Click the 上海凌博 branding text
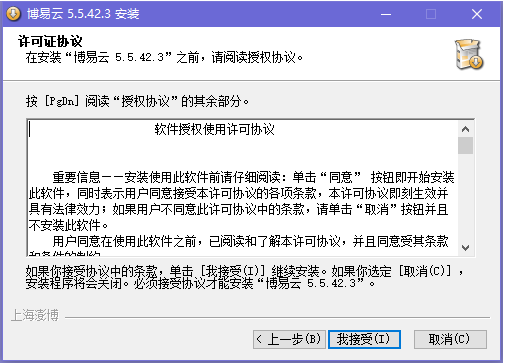Viewport: 506px width, 364px height. (35, 315)
